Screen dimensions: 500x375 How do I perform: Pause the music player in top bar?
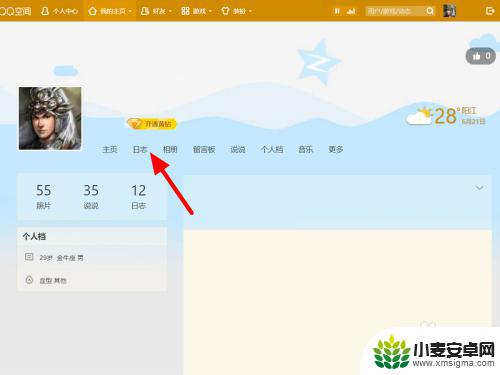337,11
